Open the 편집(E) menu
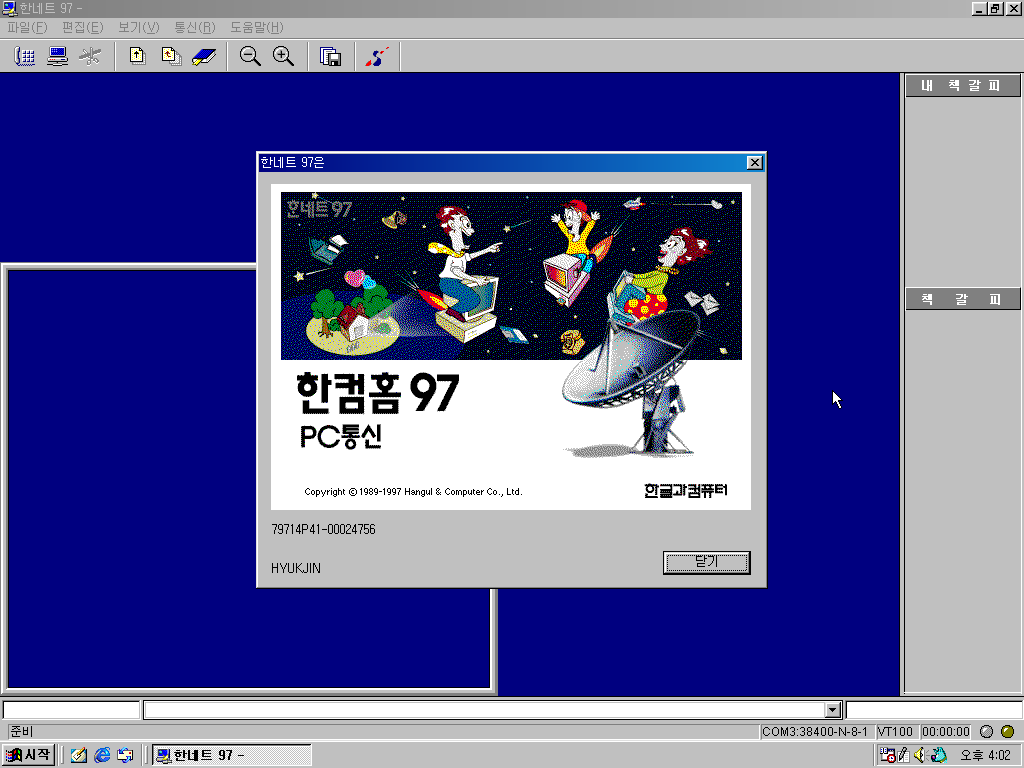This screenshot has height=768, width=1024. 82,27
